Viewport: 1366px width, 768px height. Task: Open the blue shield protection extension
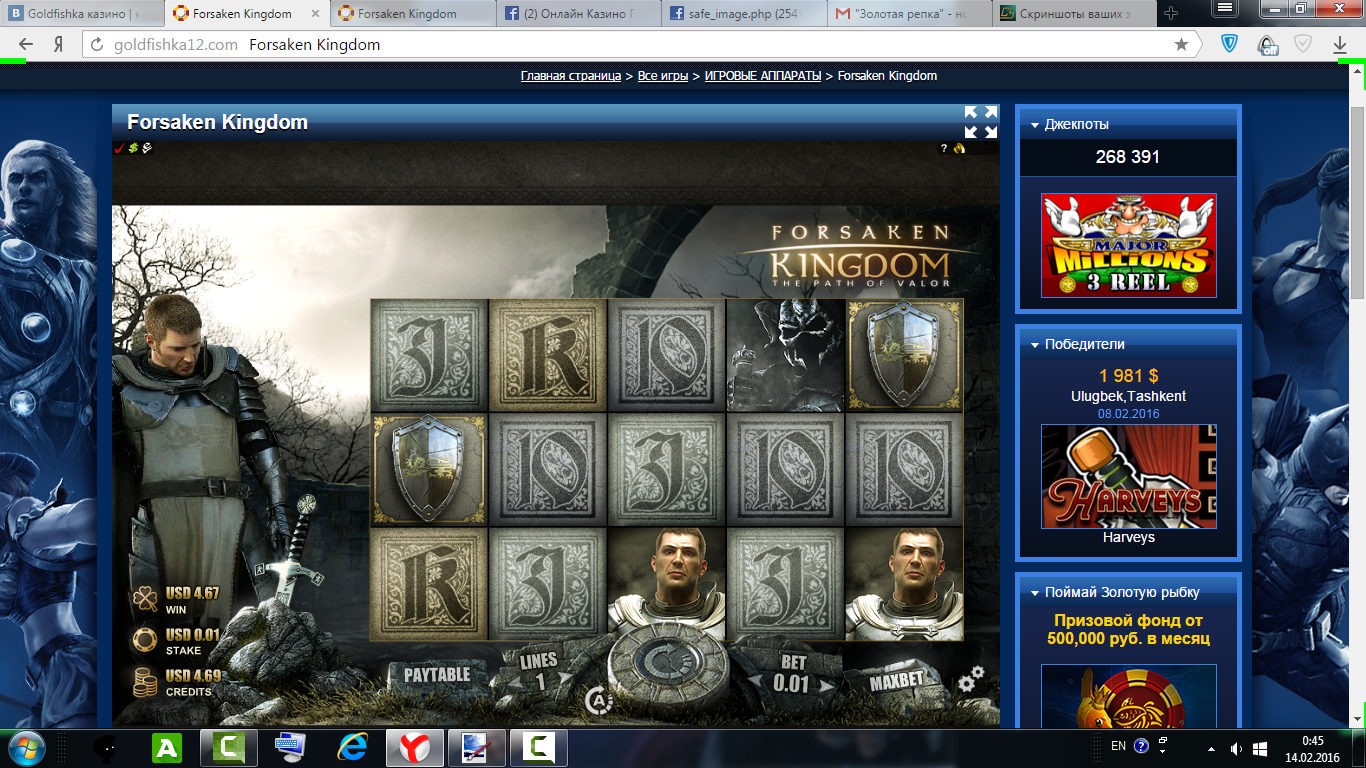1230,45
